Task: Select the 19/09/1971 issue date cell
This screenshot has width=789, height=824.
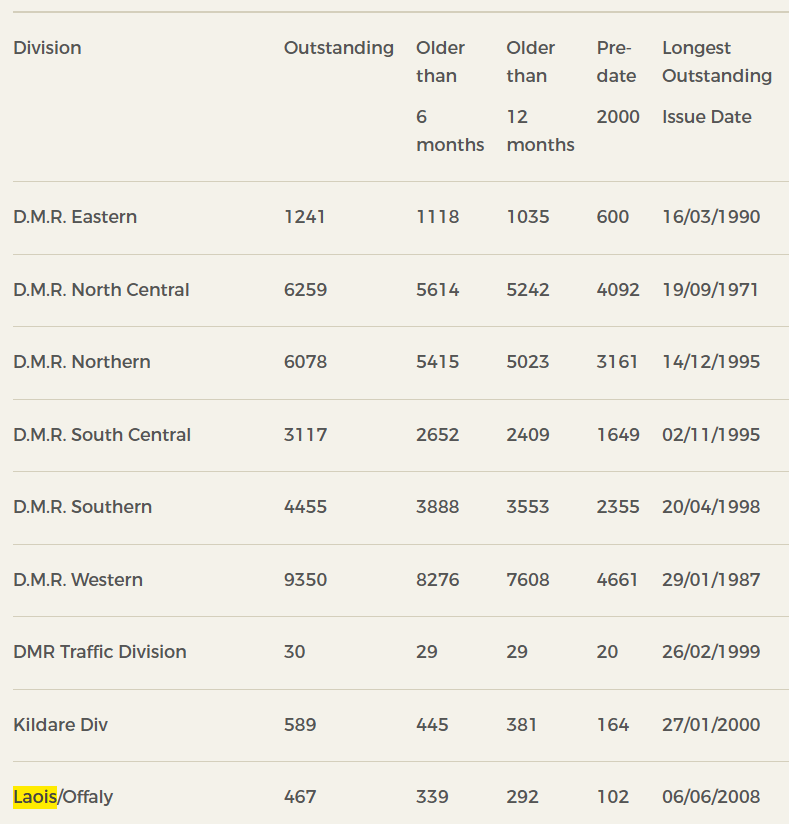Action: point(710,290)
